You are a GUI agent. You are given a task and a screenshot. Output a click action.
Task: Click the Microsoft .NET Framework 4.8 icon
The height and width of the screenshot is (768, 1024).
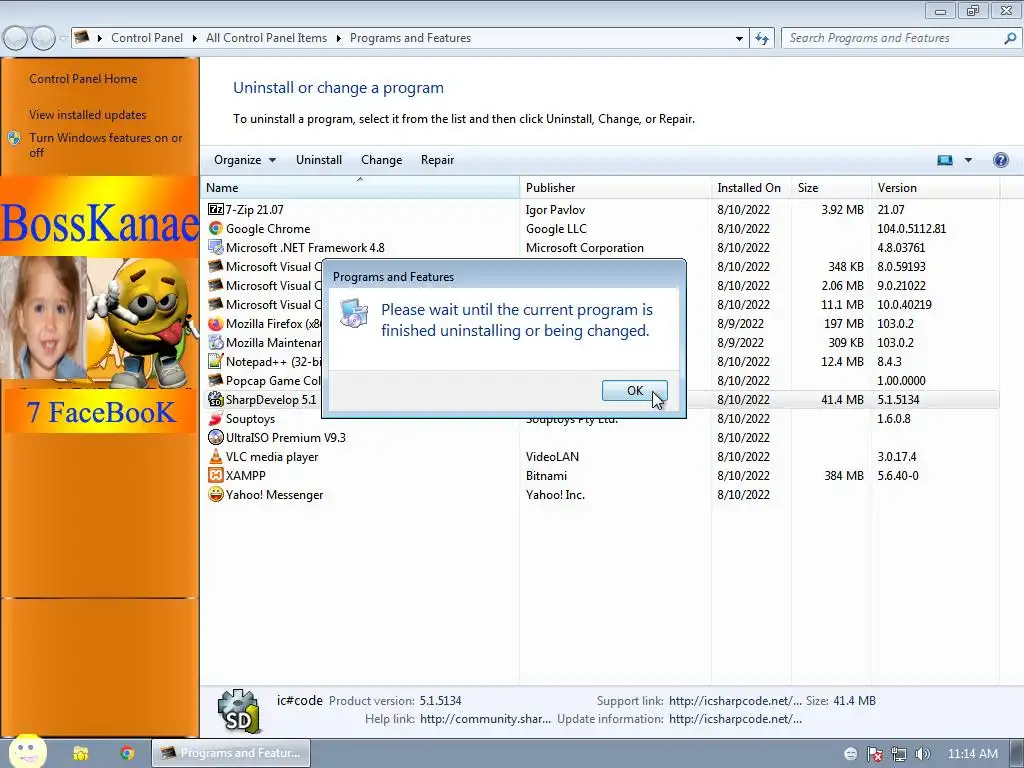pos(216,248)
